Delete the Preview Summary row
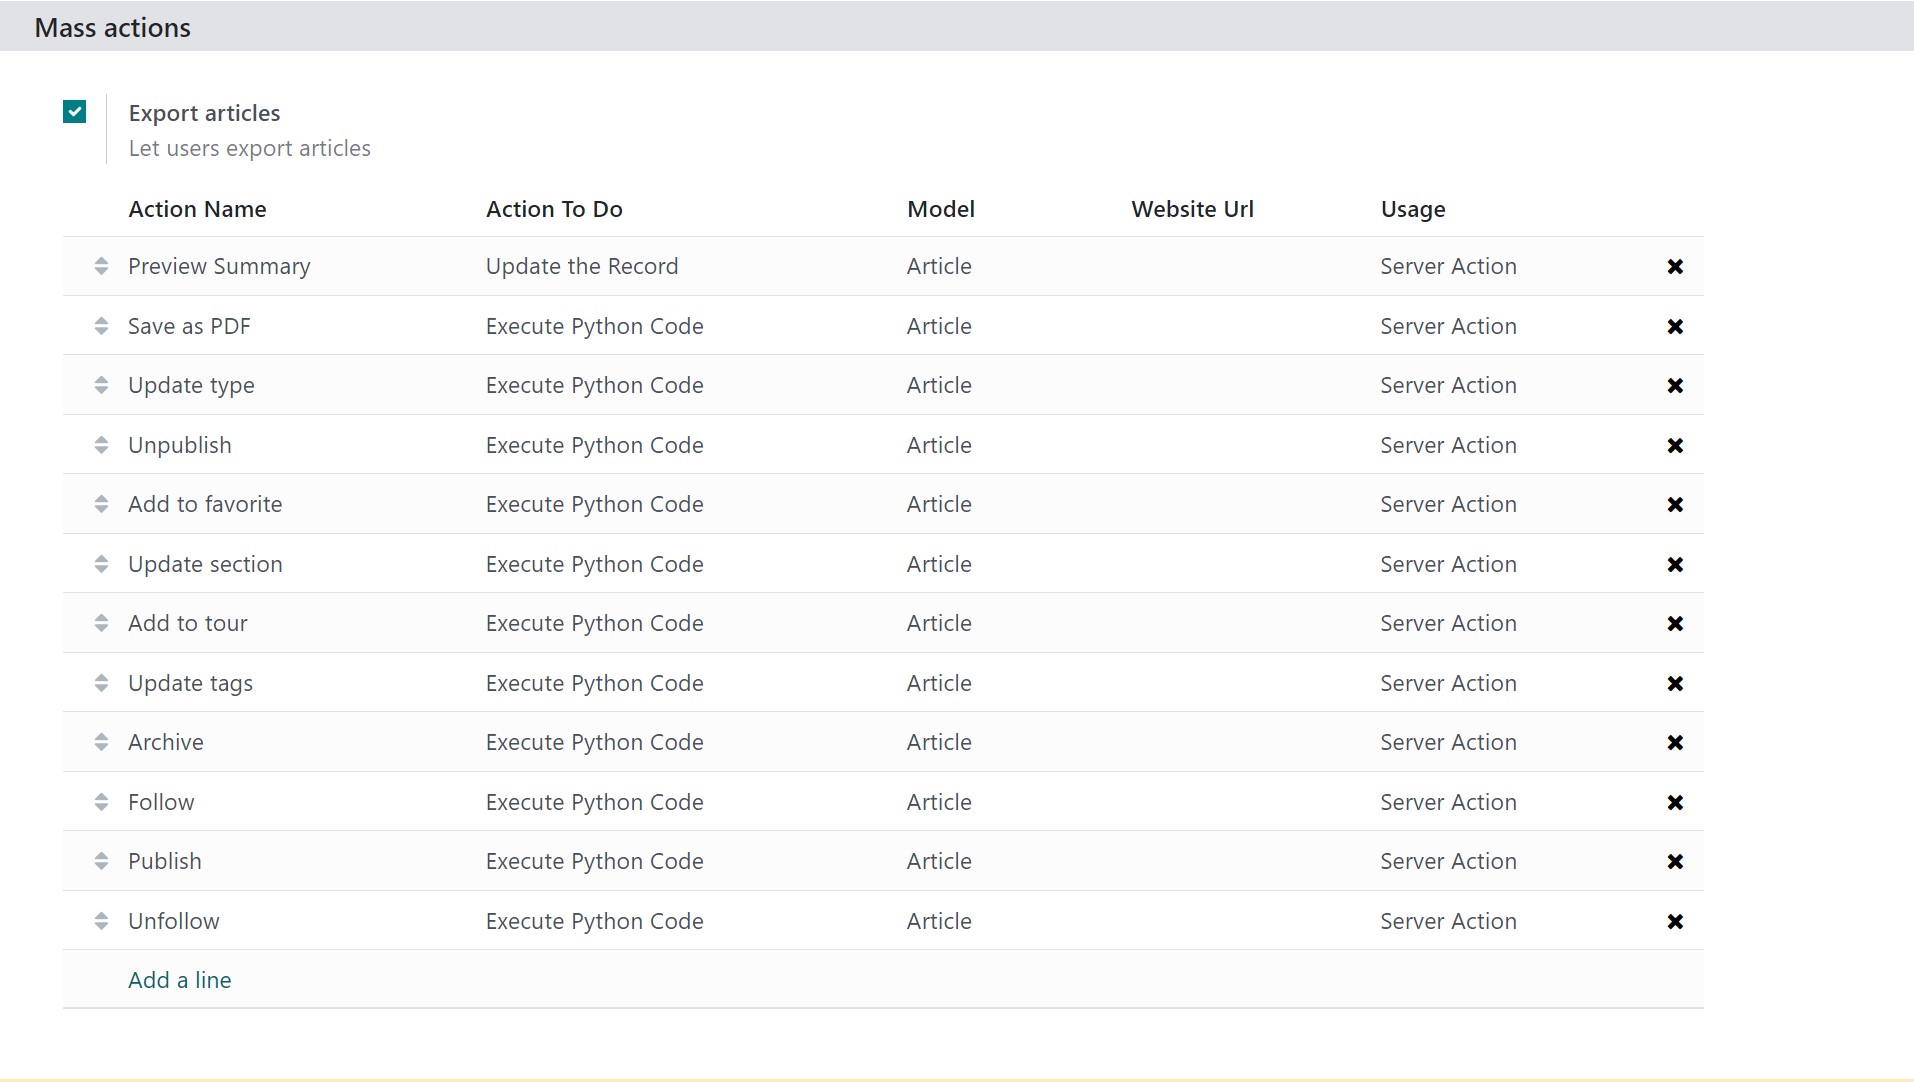This screenshot has height=1082, width=1914. pos(1675,267)
